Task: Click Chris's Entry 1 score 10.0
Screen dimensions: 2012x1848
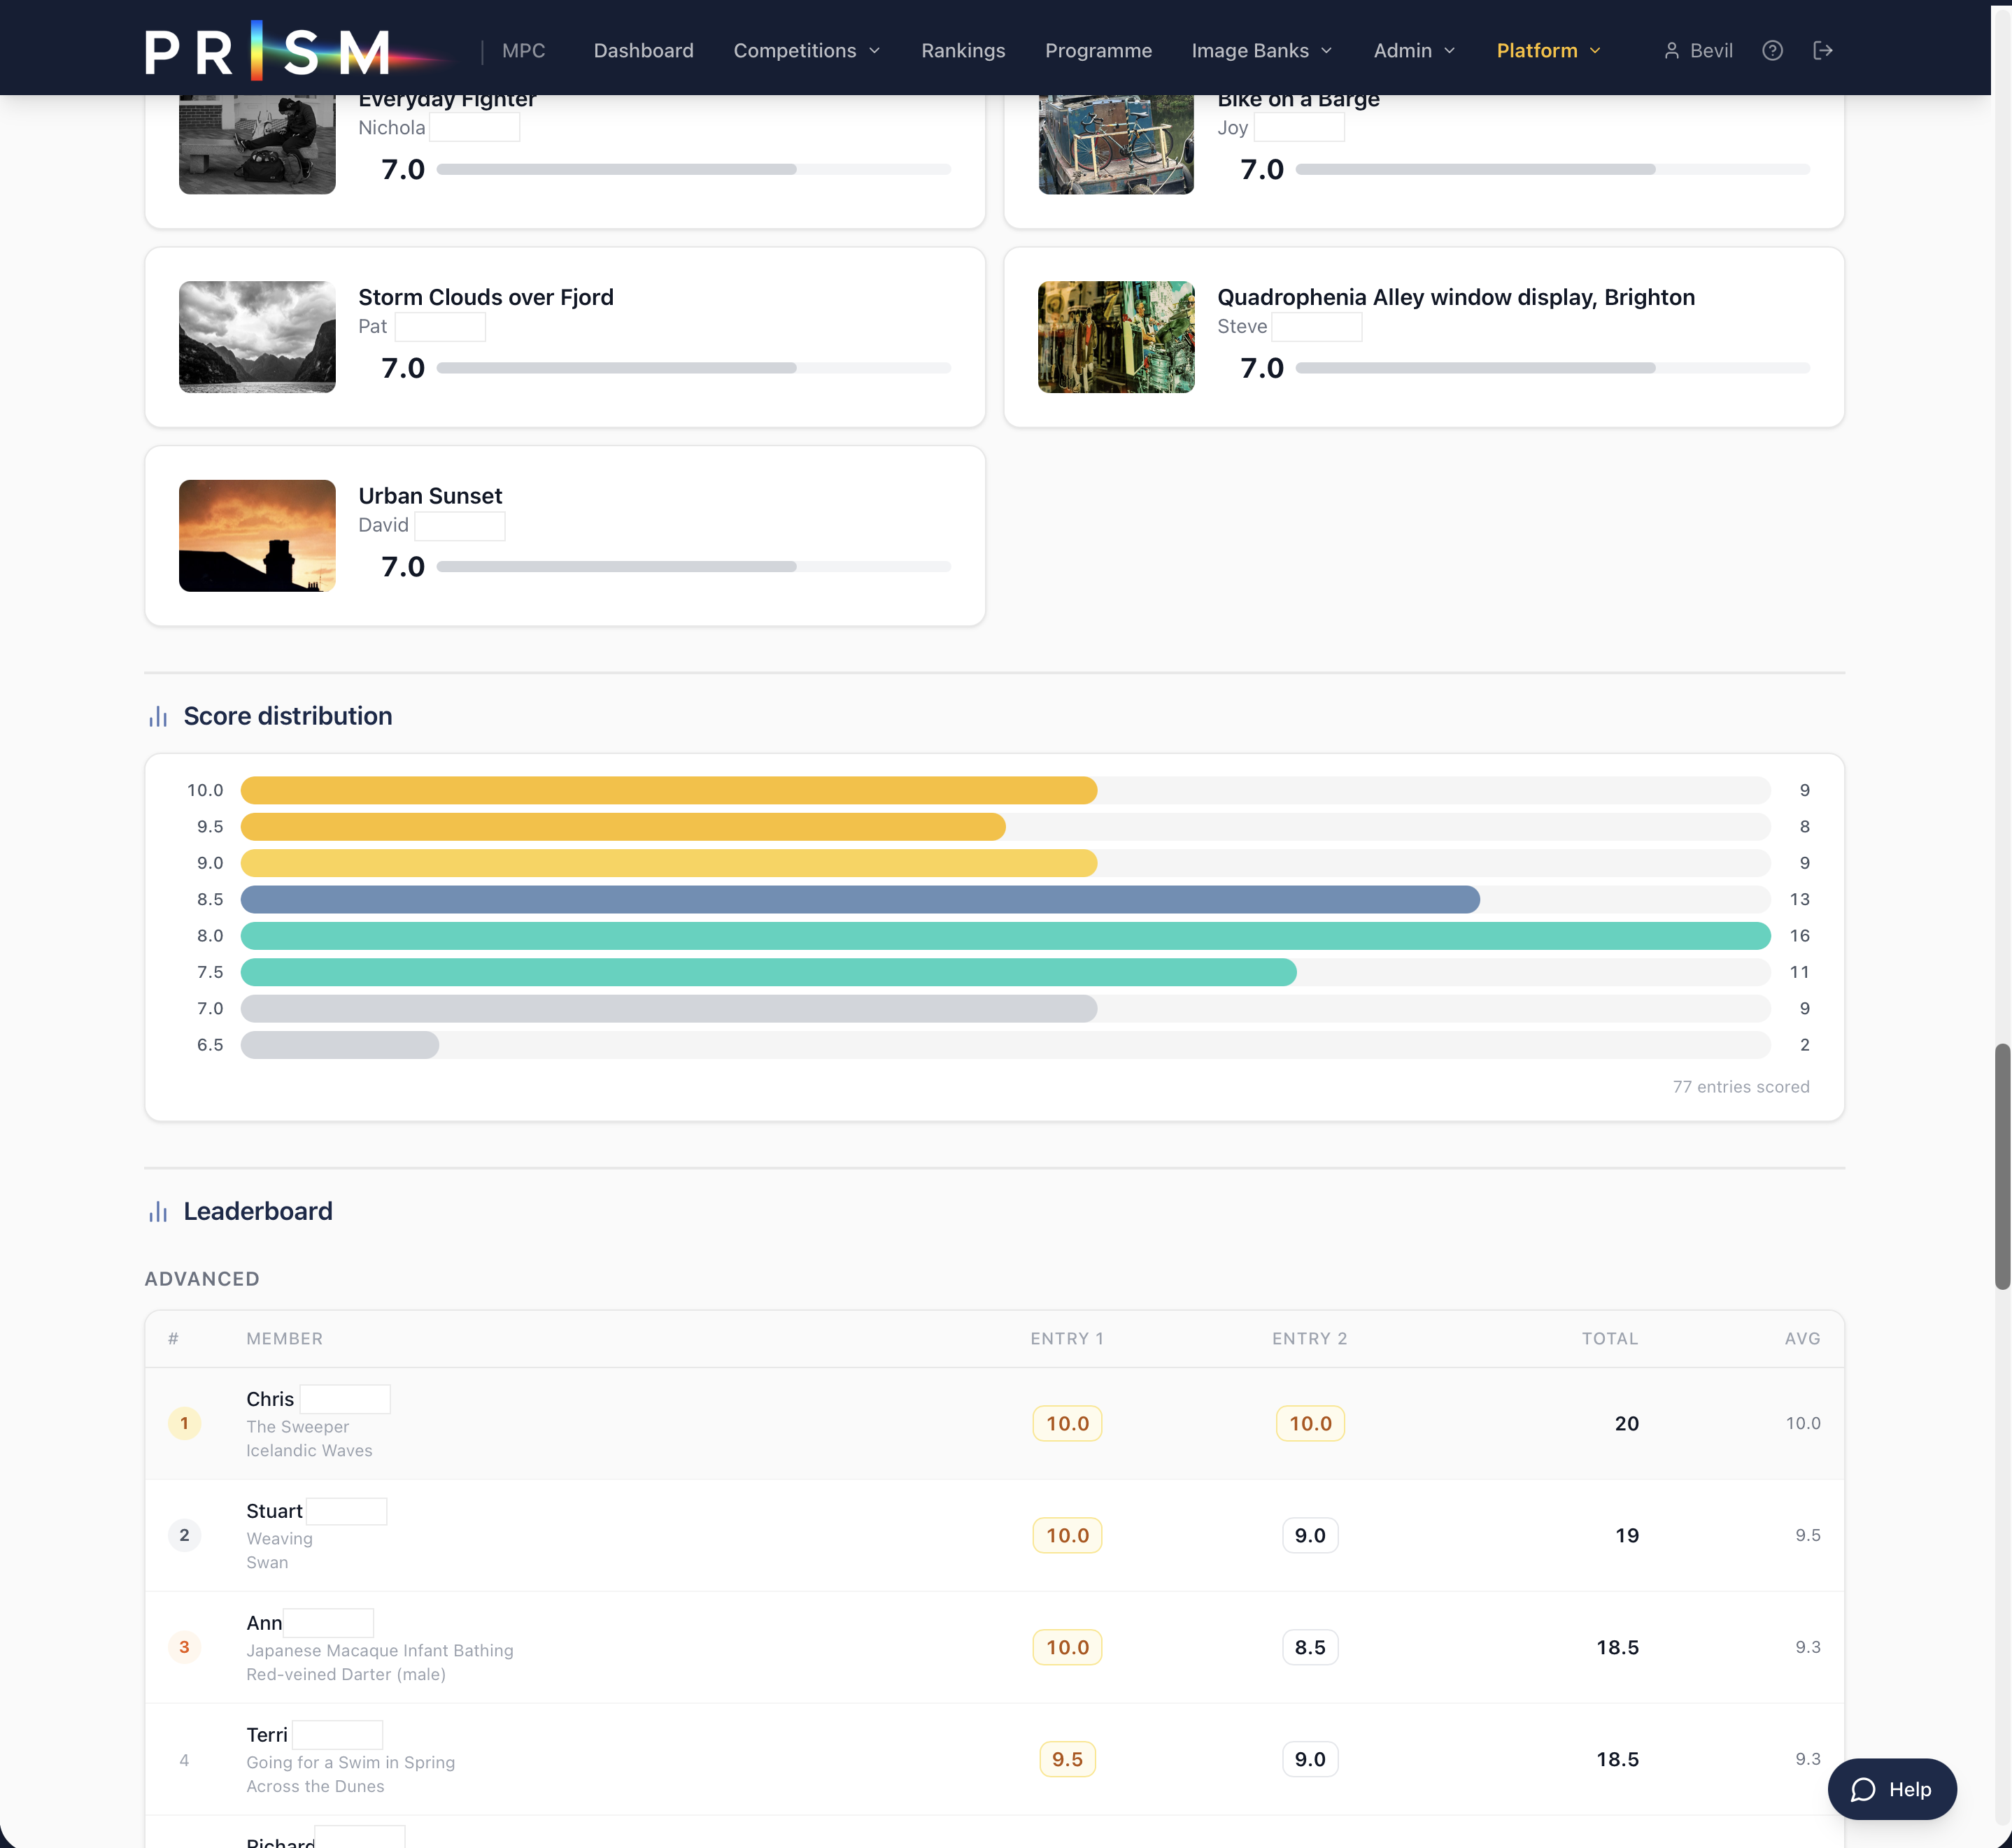Action: pos(1067,1423)
